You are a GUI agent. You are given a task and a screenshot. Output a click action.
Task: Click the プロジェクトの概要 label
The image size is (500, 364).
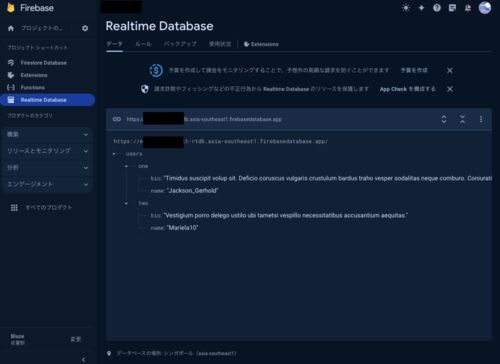click(42, 28)
